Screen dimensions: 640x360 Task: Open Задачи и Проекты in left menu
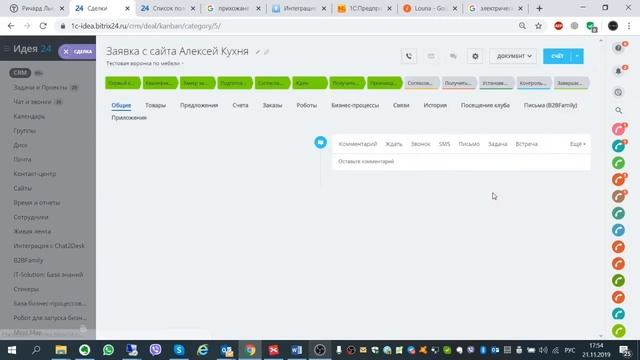point(40,88)
